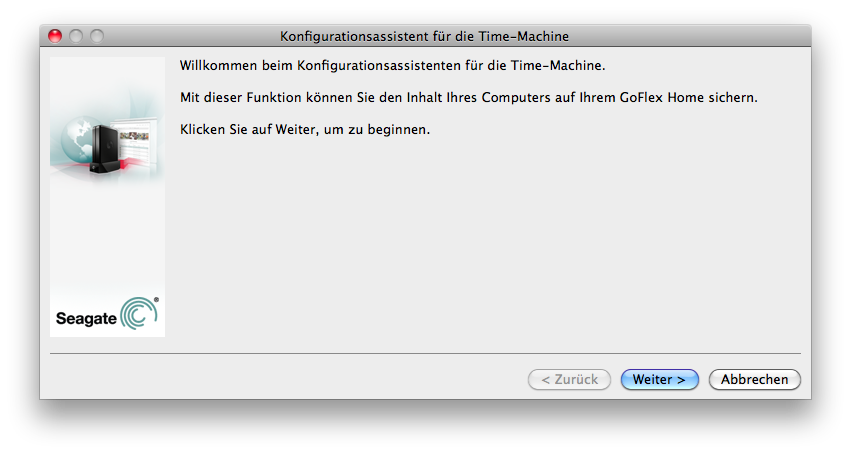851x454 pixels.
Task: Click the window title Konfigurationsassistent für die Time-Machine
Action: pos(424,36)
